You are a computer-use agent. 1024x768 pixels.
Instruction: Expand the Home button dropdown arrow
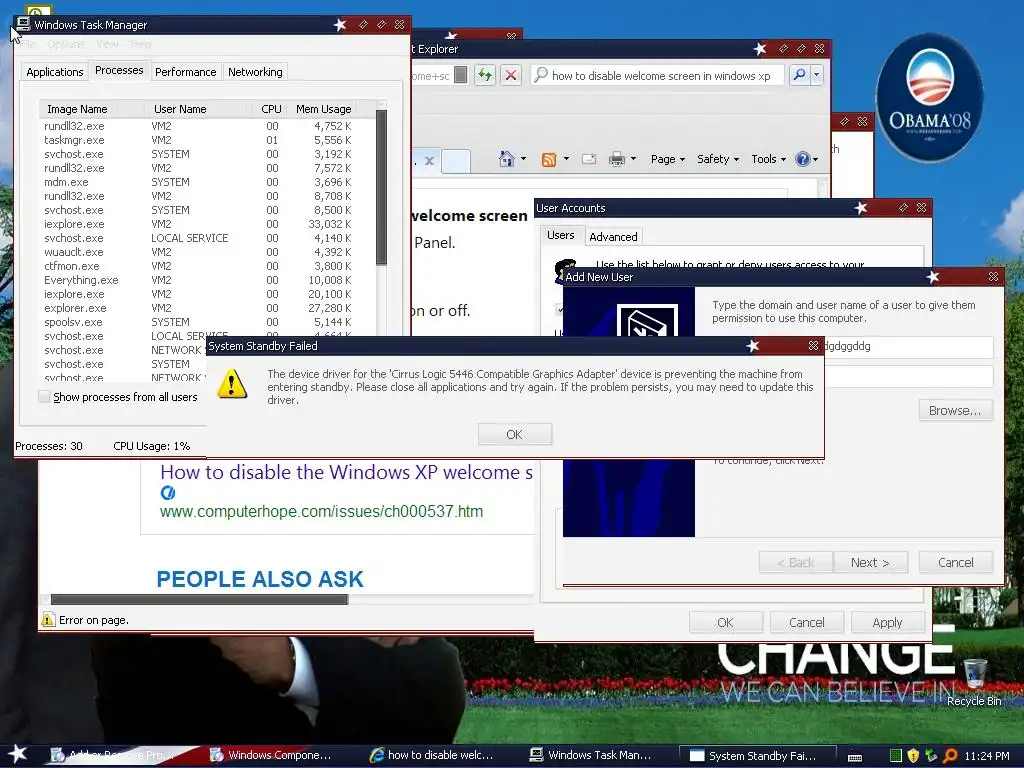pyautogui.click(x=523, y=159)
